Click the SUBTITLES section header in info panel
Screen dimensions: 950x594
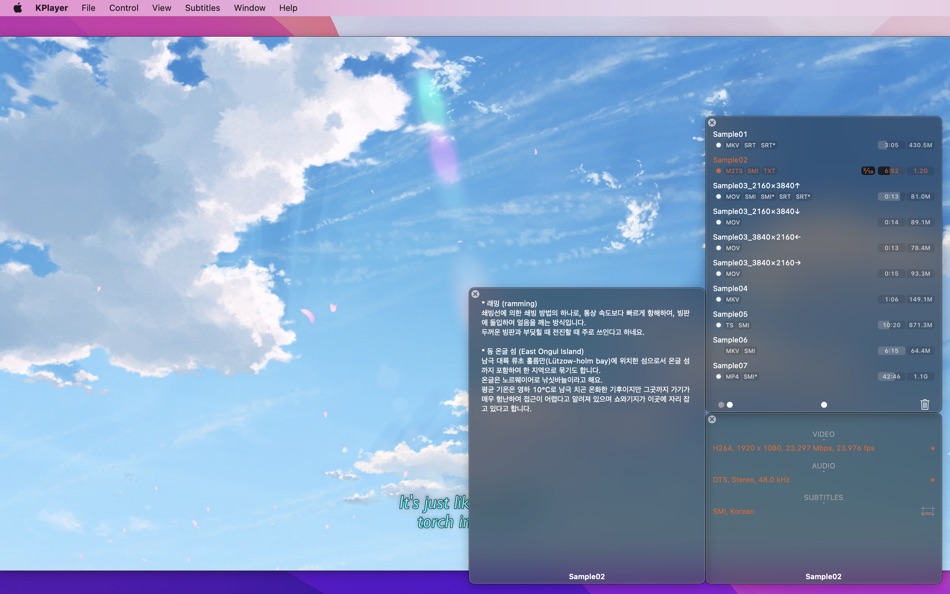[823, 498]
